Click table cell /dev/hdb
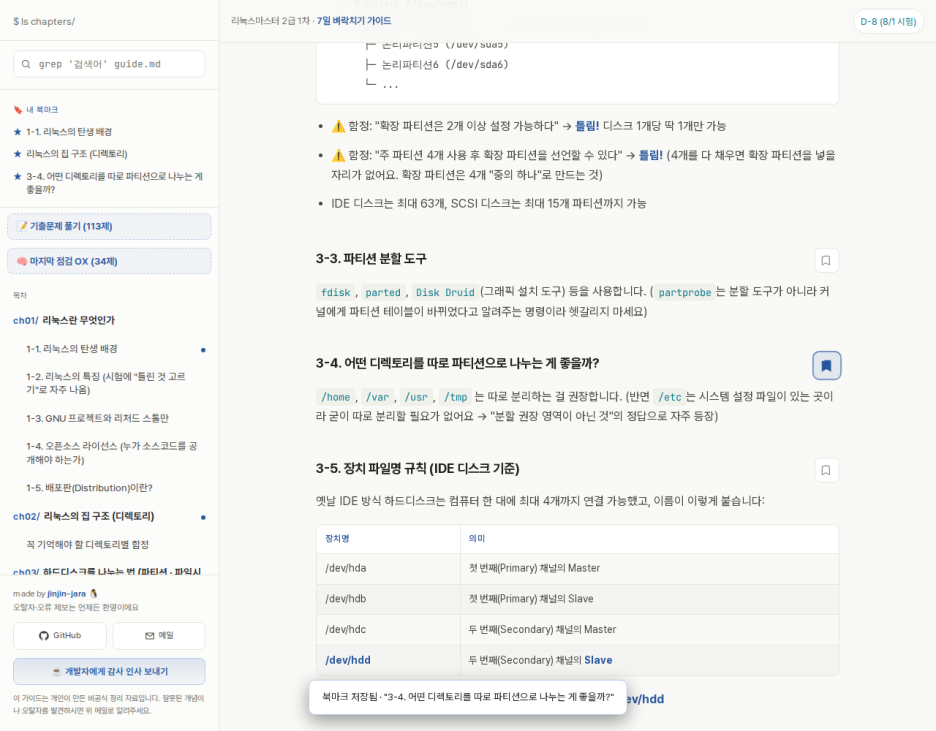The image size is (936, 731). [389, 599]
